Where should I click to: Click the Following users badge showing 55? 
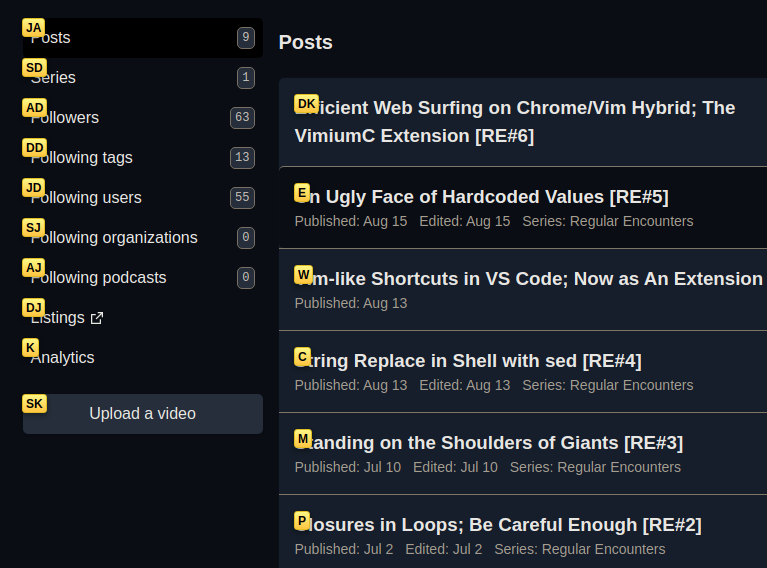(242, 198)
